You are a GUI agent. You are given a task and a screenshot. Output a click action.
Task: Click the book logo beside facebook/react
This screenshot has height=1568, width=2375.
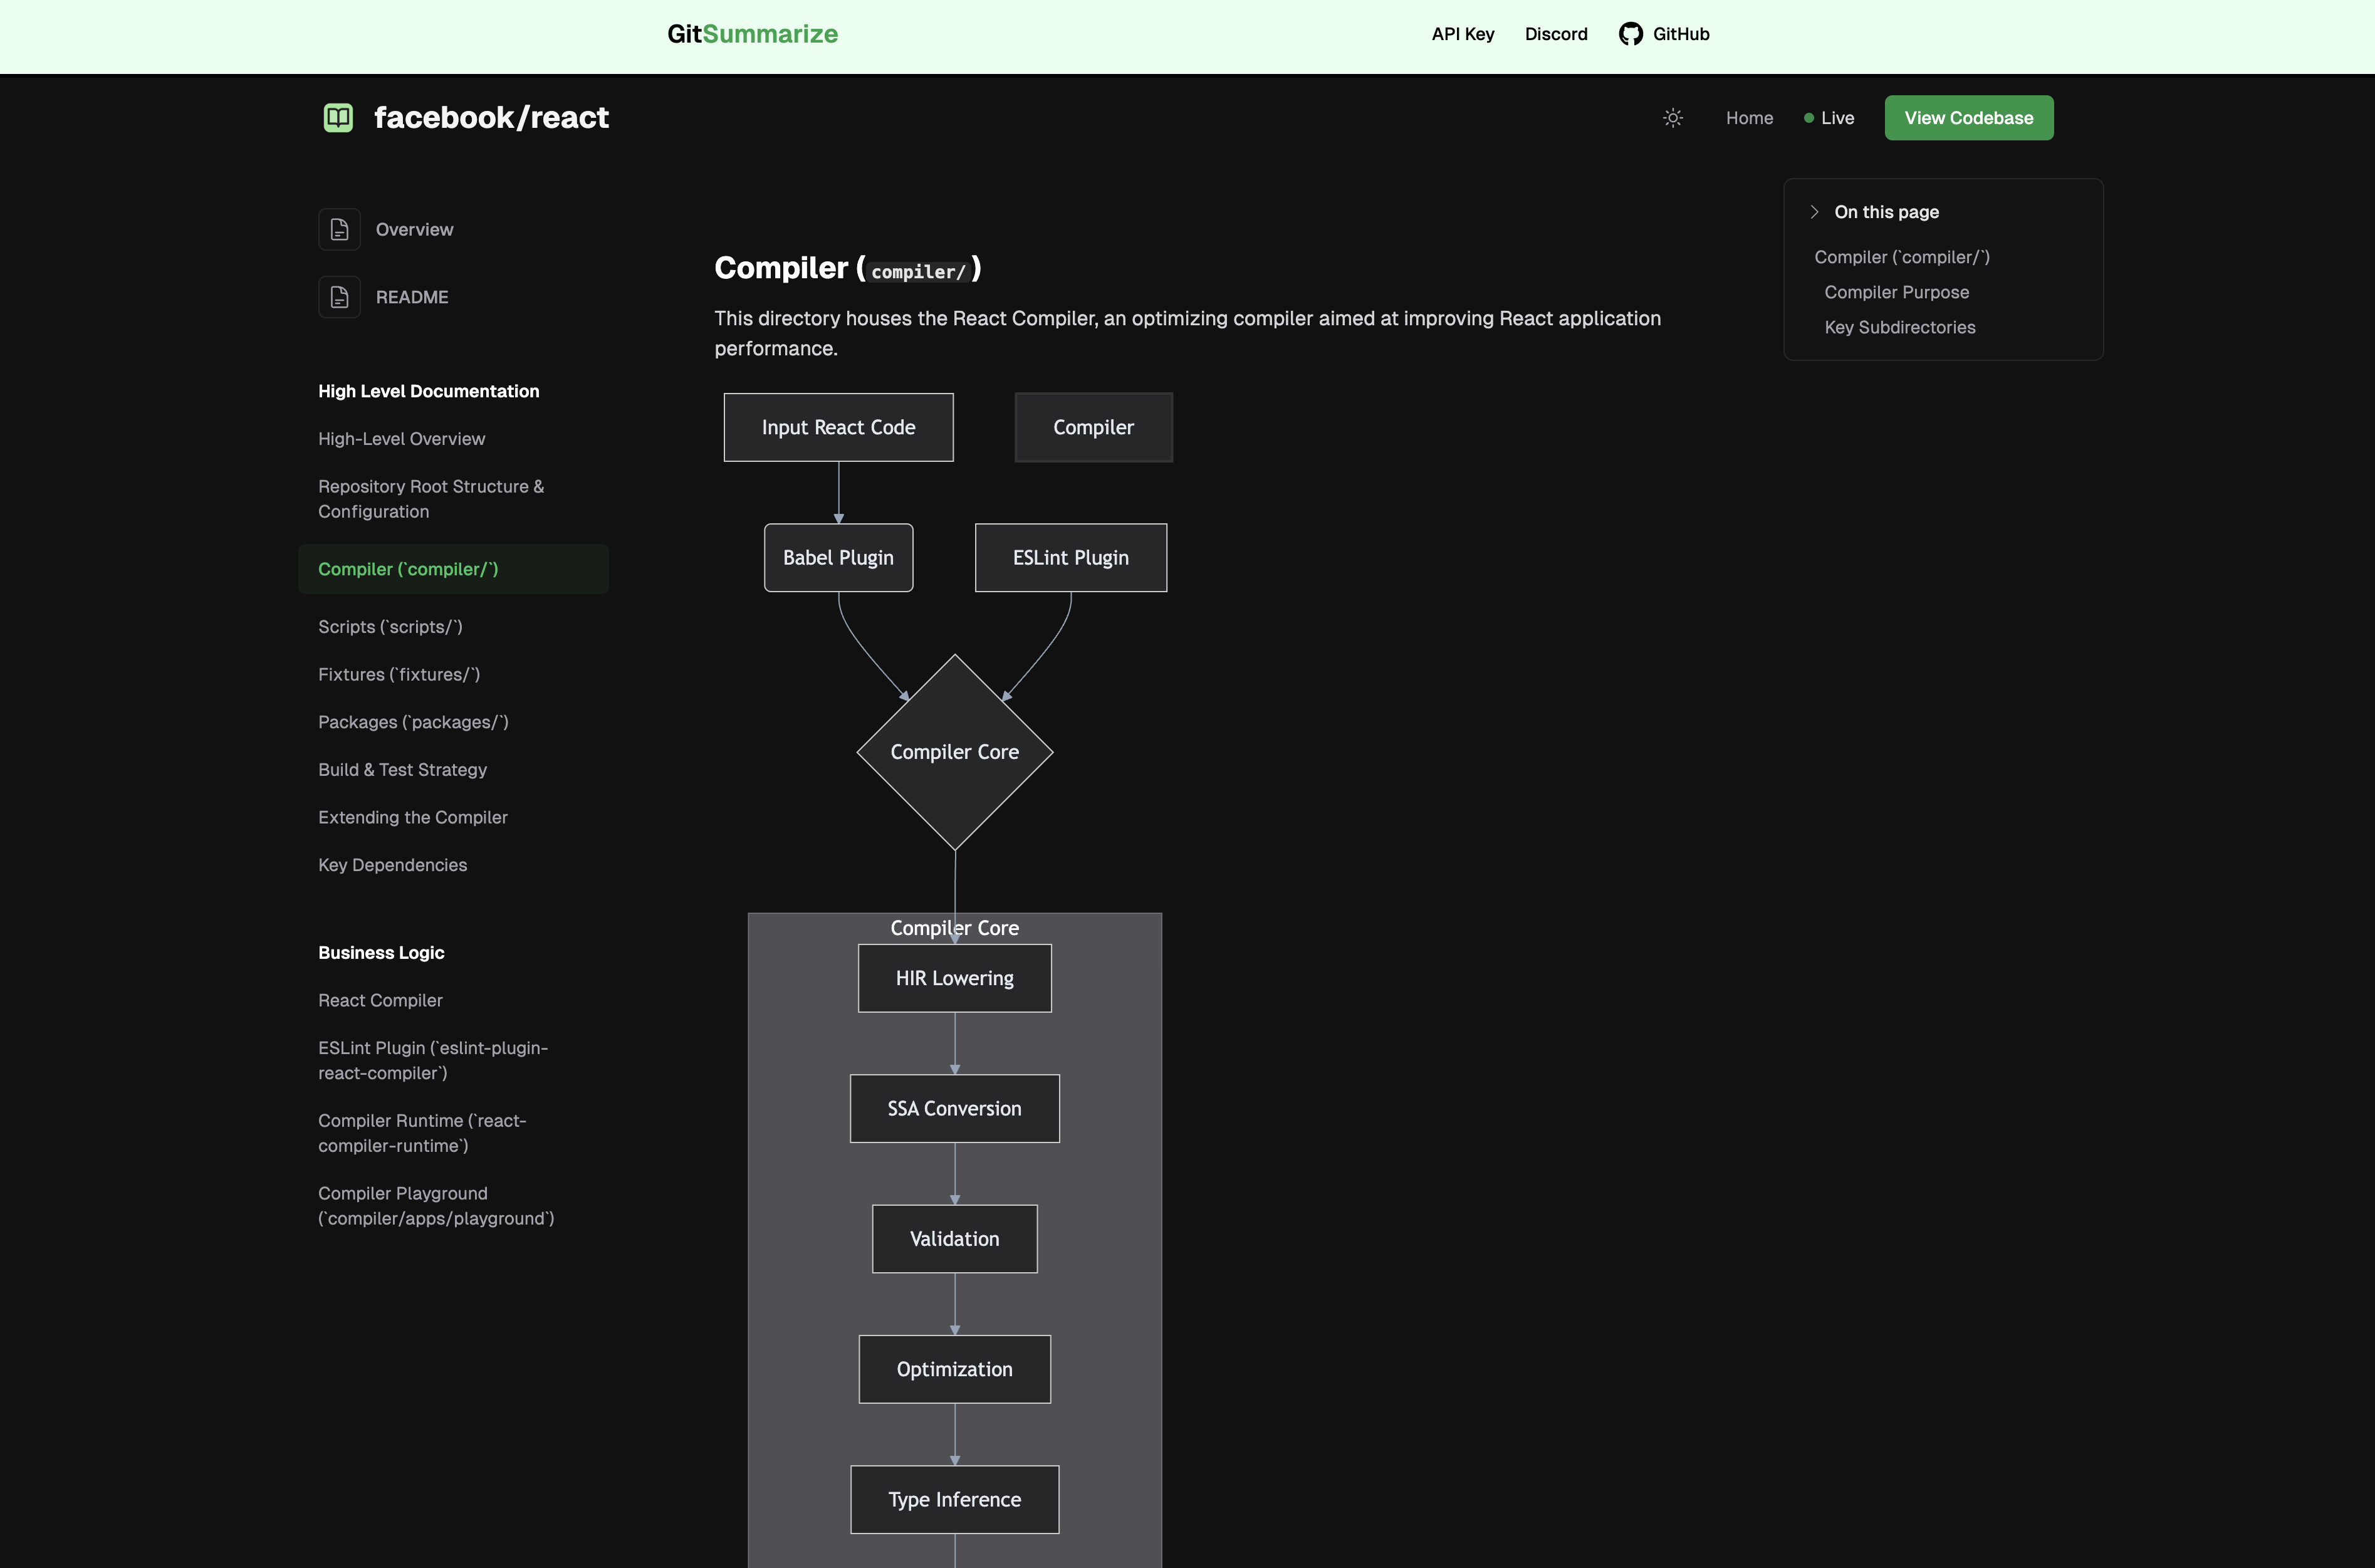click(x=338, y=118)
